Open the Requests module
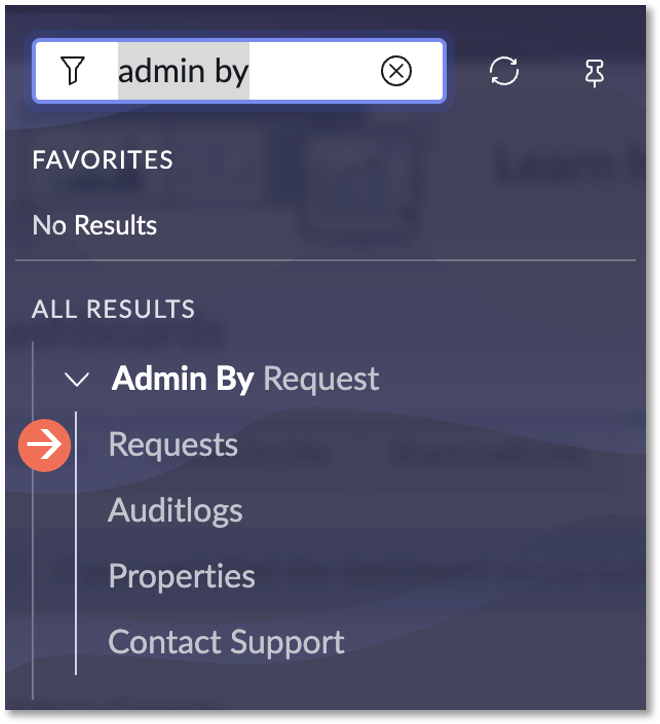 173,445
